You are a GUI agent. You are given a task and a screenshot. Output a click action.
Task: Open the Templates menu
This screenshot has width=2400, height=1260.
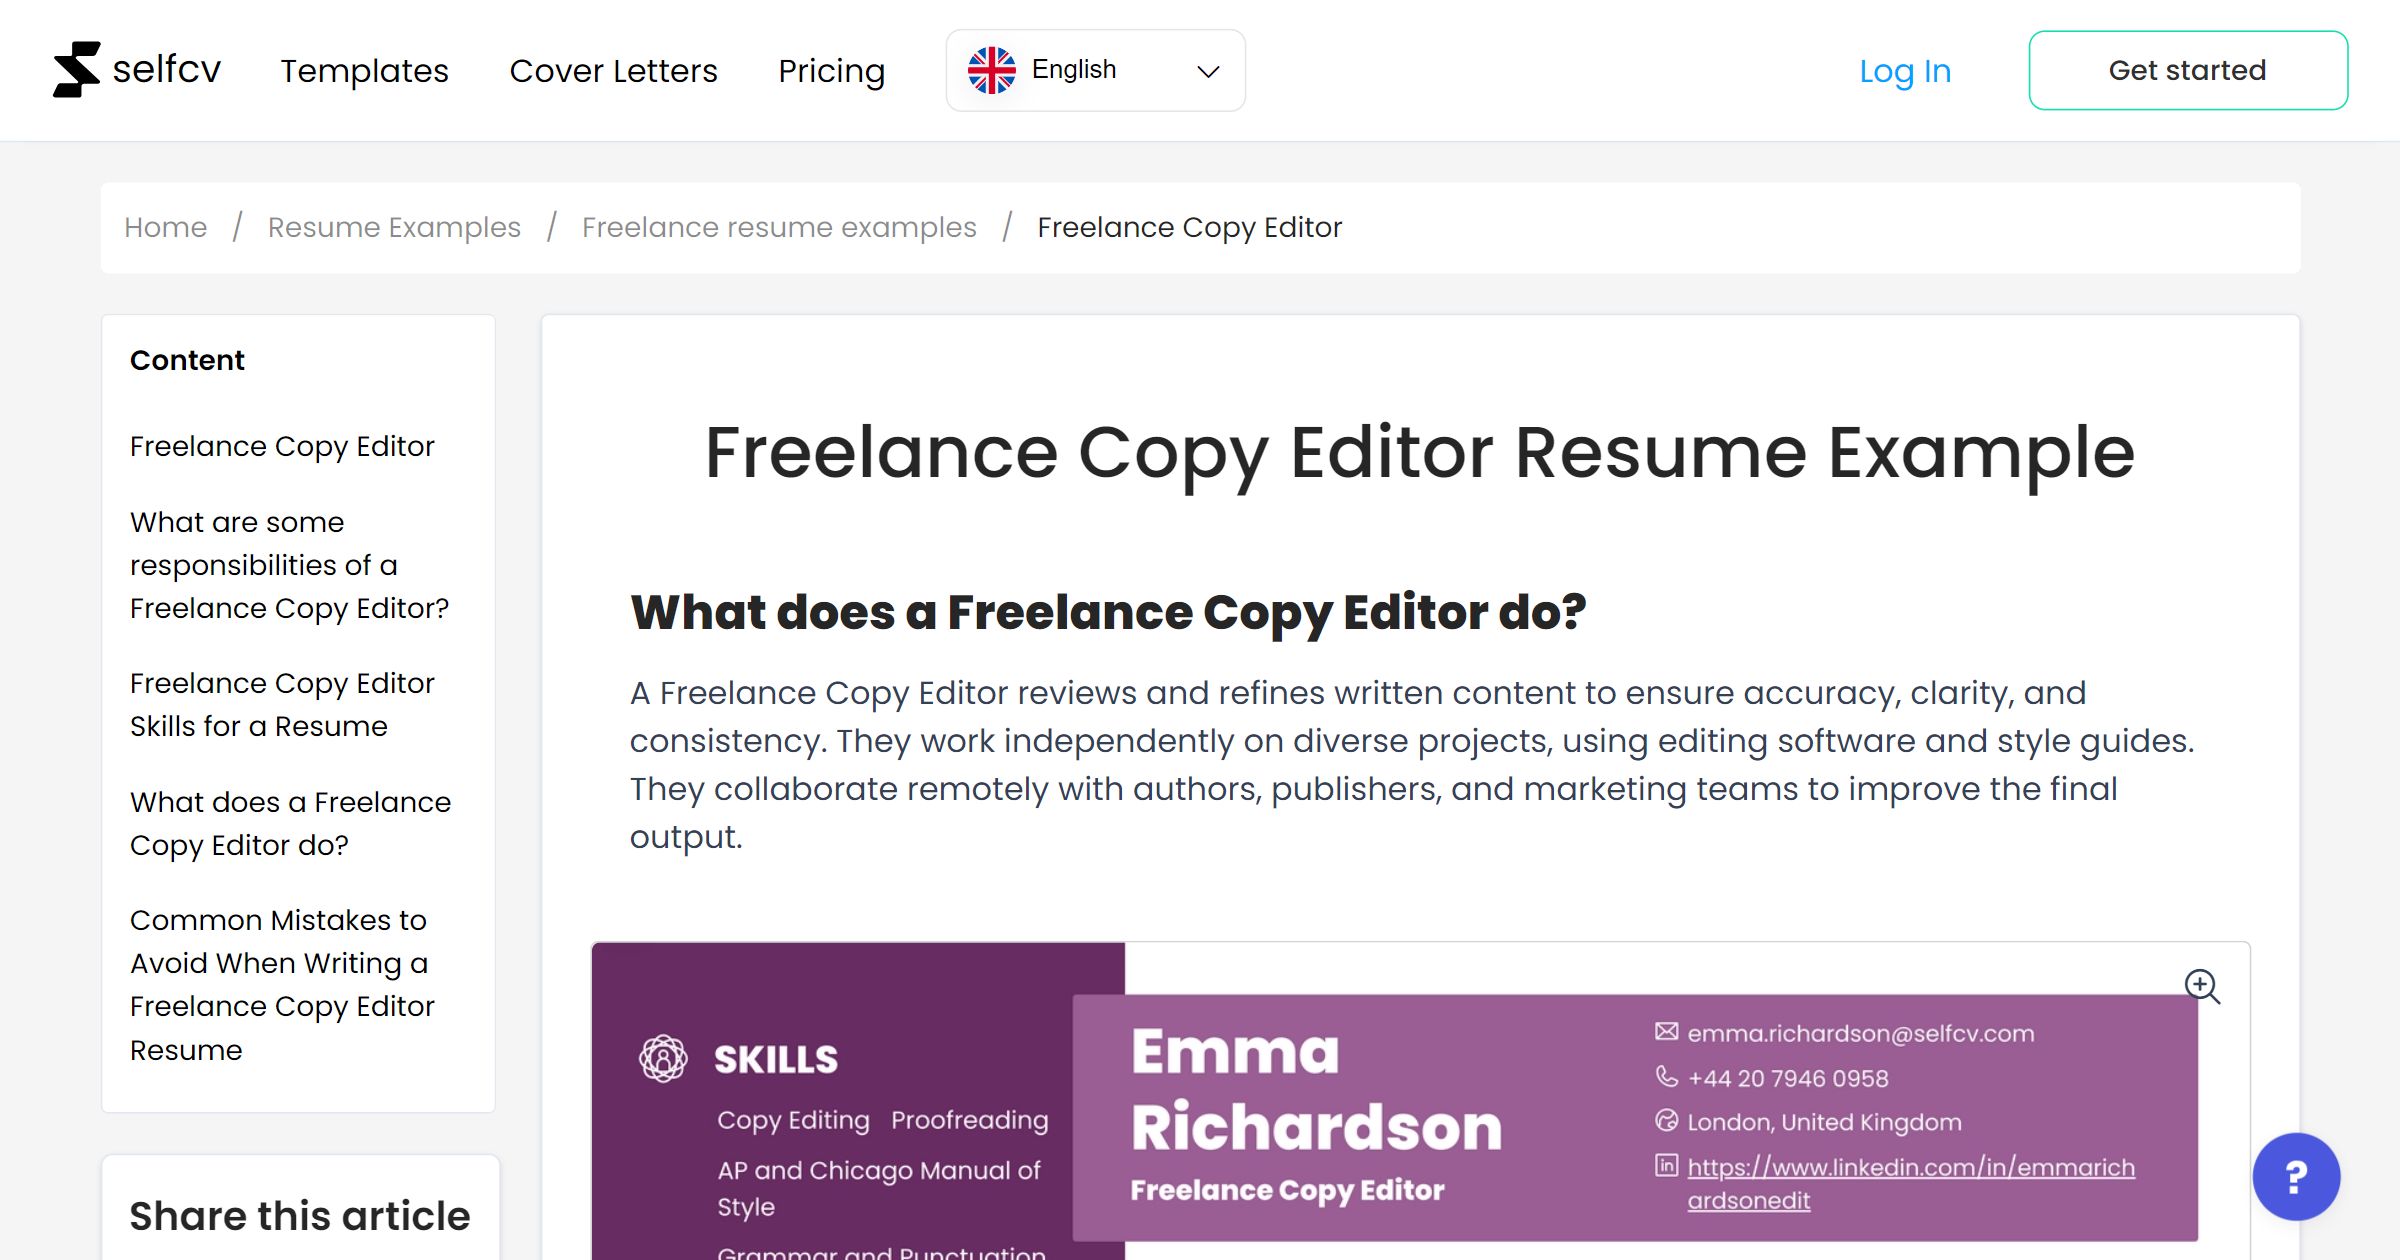(364, 71)
